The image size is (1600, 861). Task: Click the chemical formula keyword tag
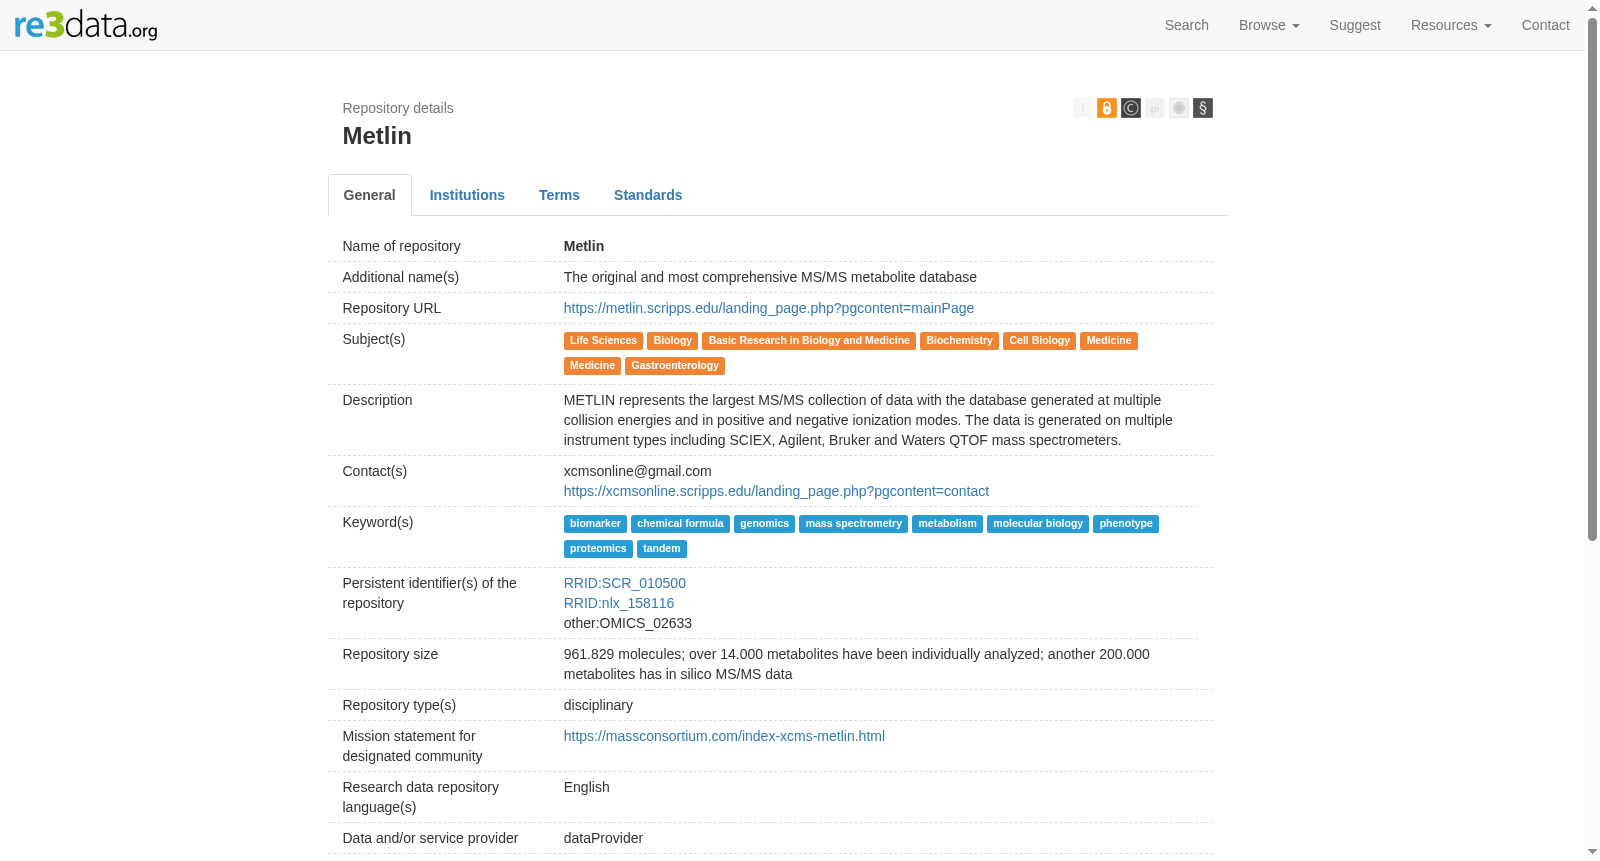pyautogui.click(x=680, y=524)
